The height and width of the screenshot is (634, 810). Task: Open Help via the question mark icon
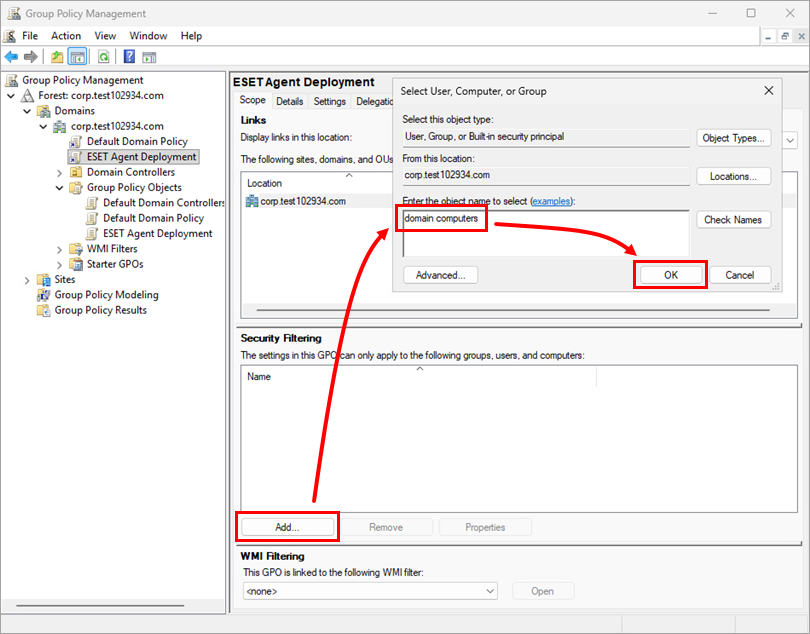pyautogui.click(x=129, y=57)
